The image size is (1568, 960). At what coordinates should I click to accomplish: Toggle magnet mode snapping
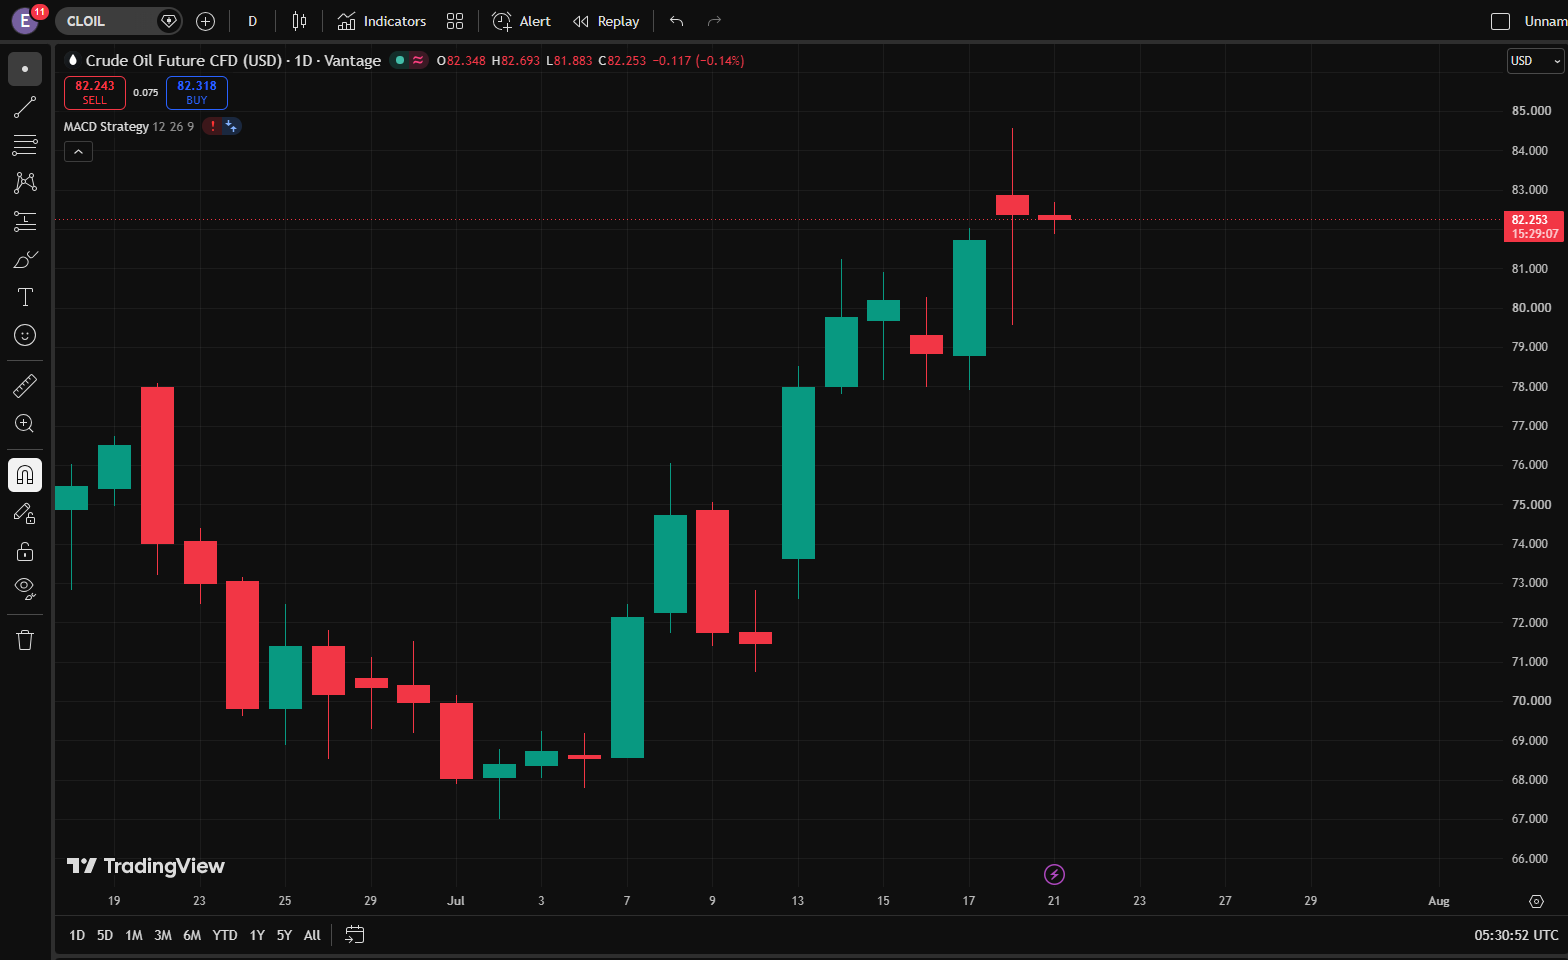(25, 474)
